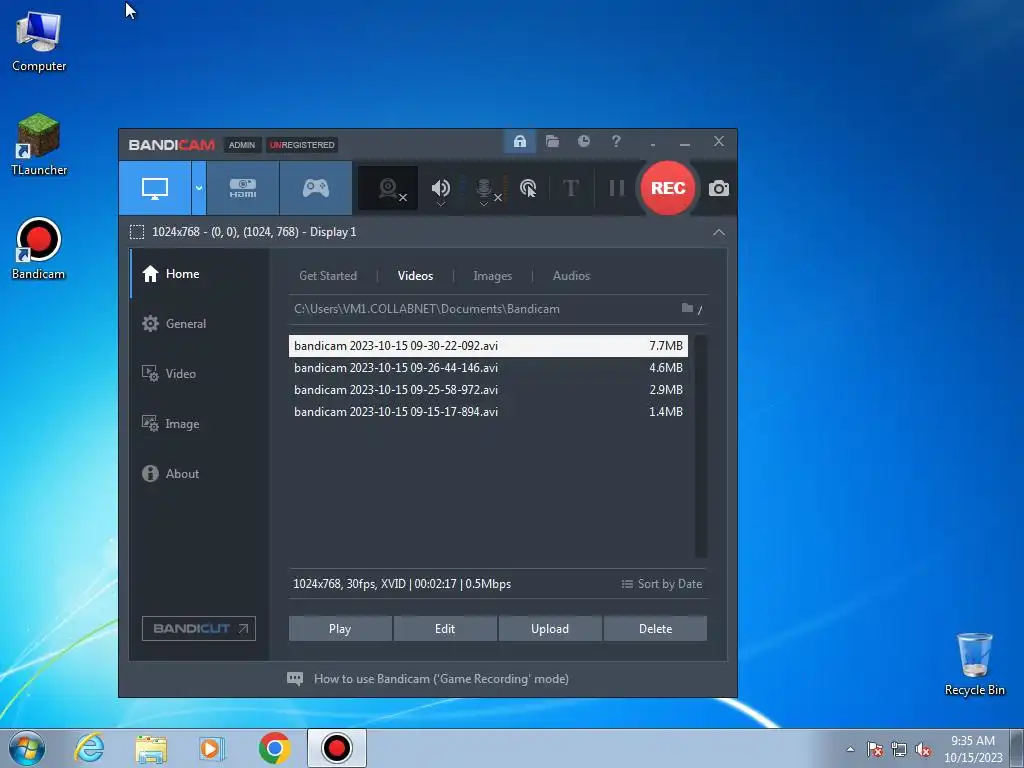Toggle webcam overlay icon

pos(389,188)
